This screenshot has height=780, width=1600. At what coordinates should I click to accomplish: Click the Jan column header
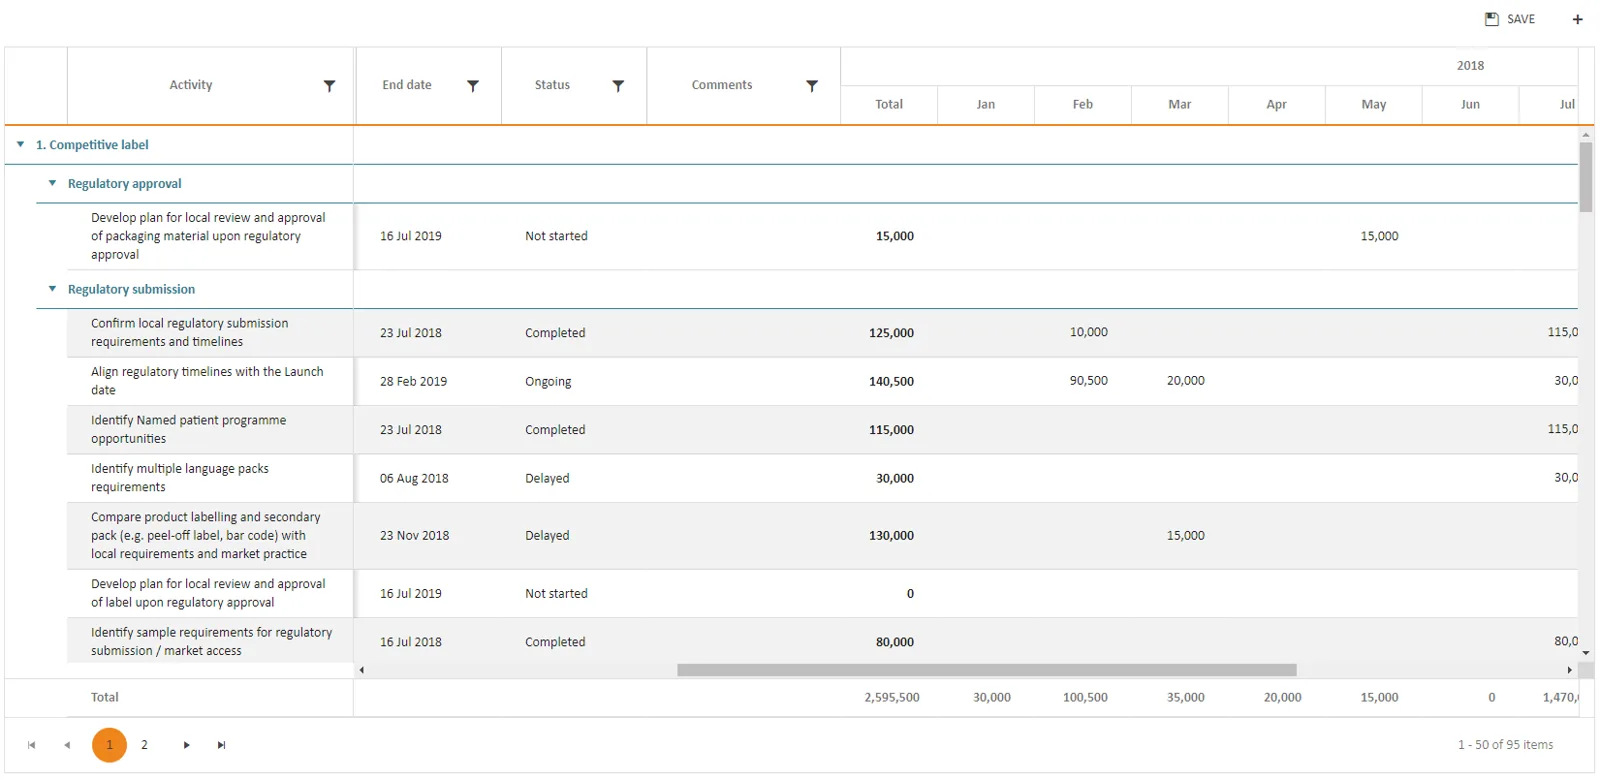[986, 104]
